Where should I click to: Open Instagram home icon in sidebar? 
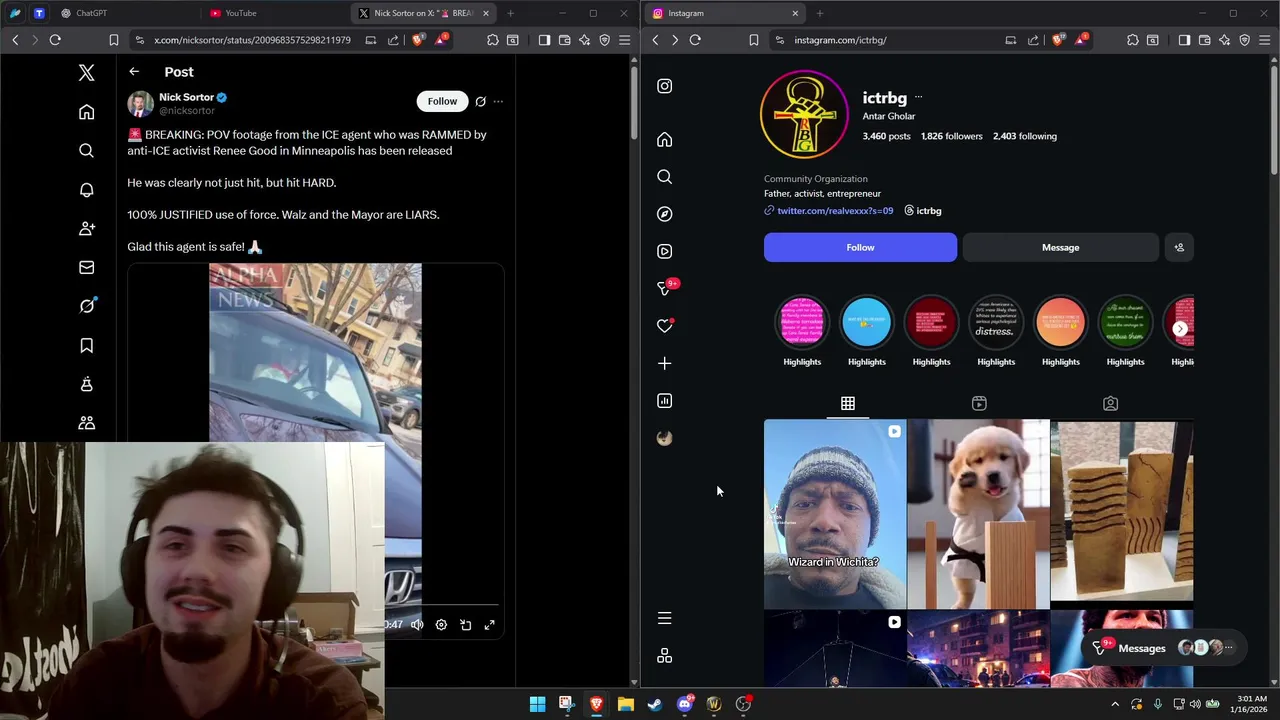(x=665, y=139)
